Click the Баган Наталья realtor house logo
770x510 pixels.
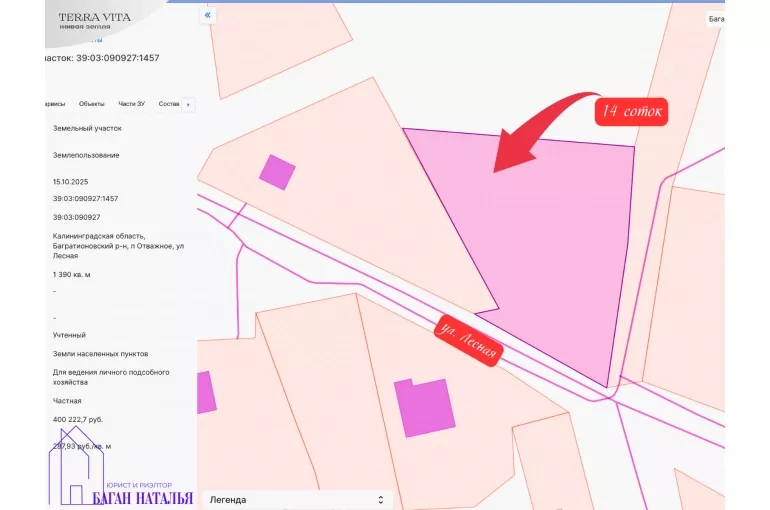tap(75, 468)
